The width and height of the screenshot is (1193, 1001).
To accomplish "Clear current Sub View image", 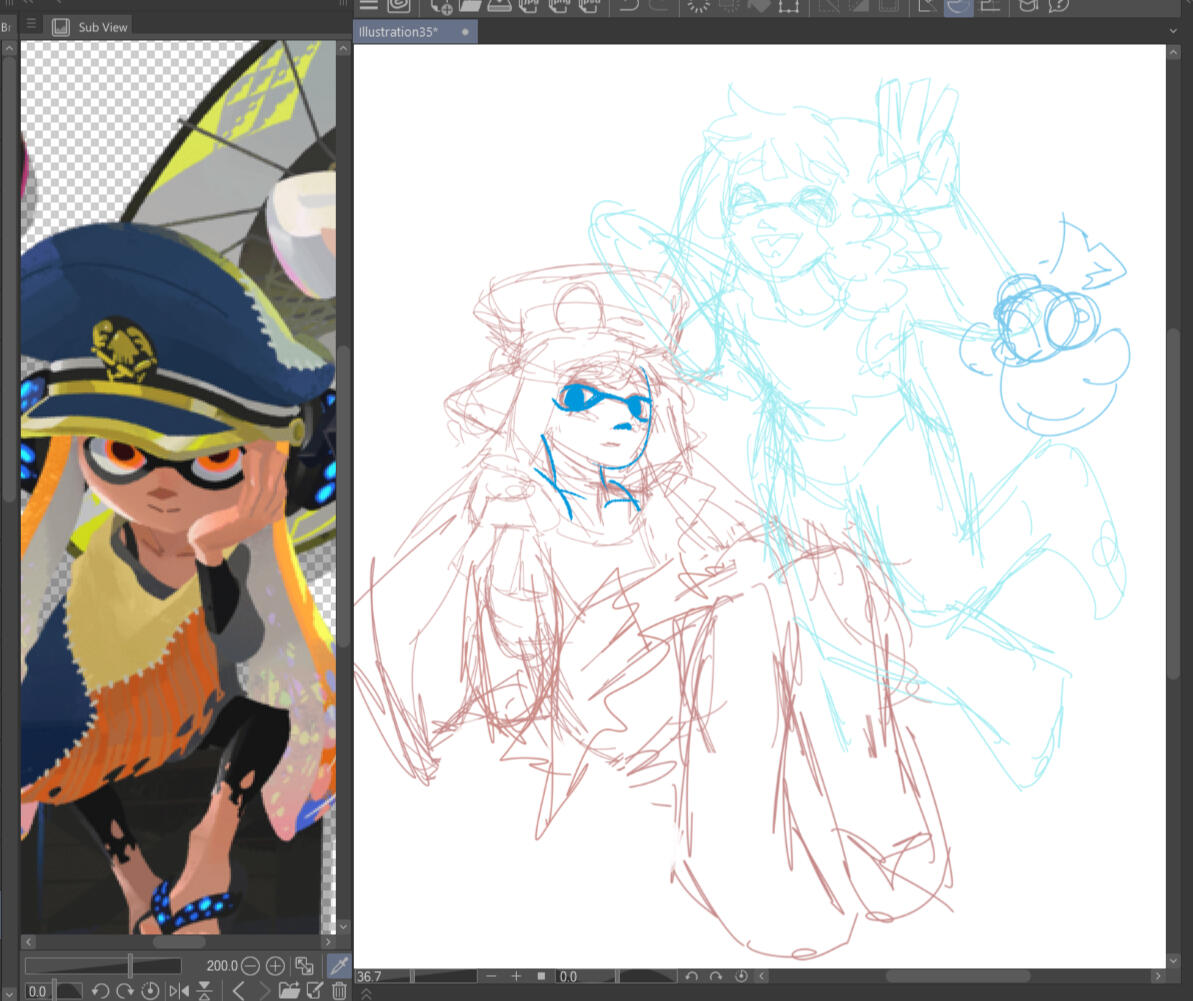I will pos(339,990).
